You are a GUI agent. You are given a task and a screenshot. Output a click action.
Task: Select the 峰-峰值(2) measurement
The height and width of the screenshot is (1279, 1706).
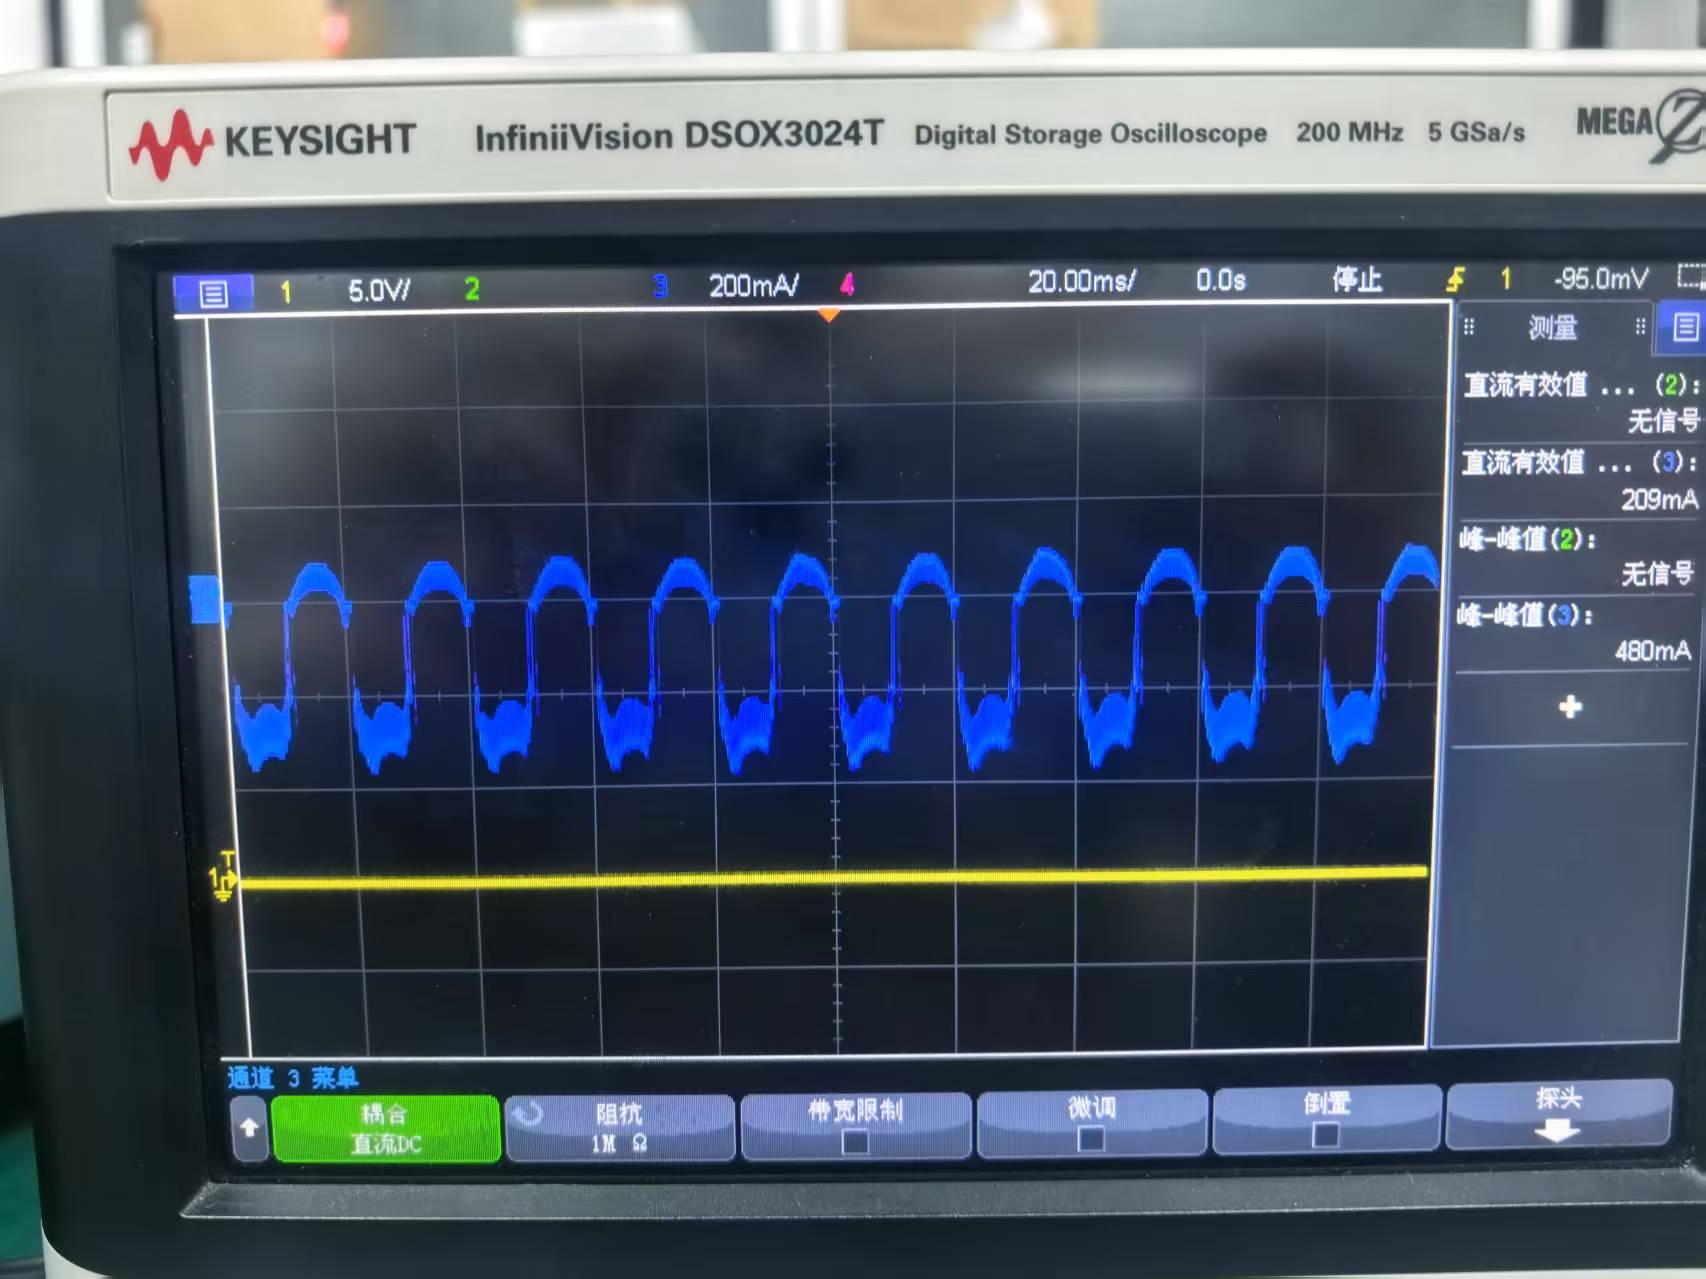(x=1575, y=556)
